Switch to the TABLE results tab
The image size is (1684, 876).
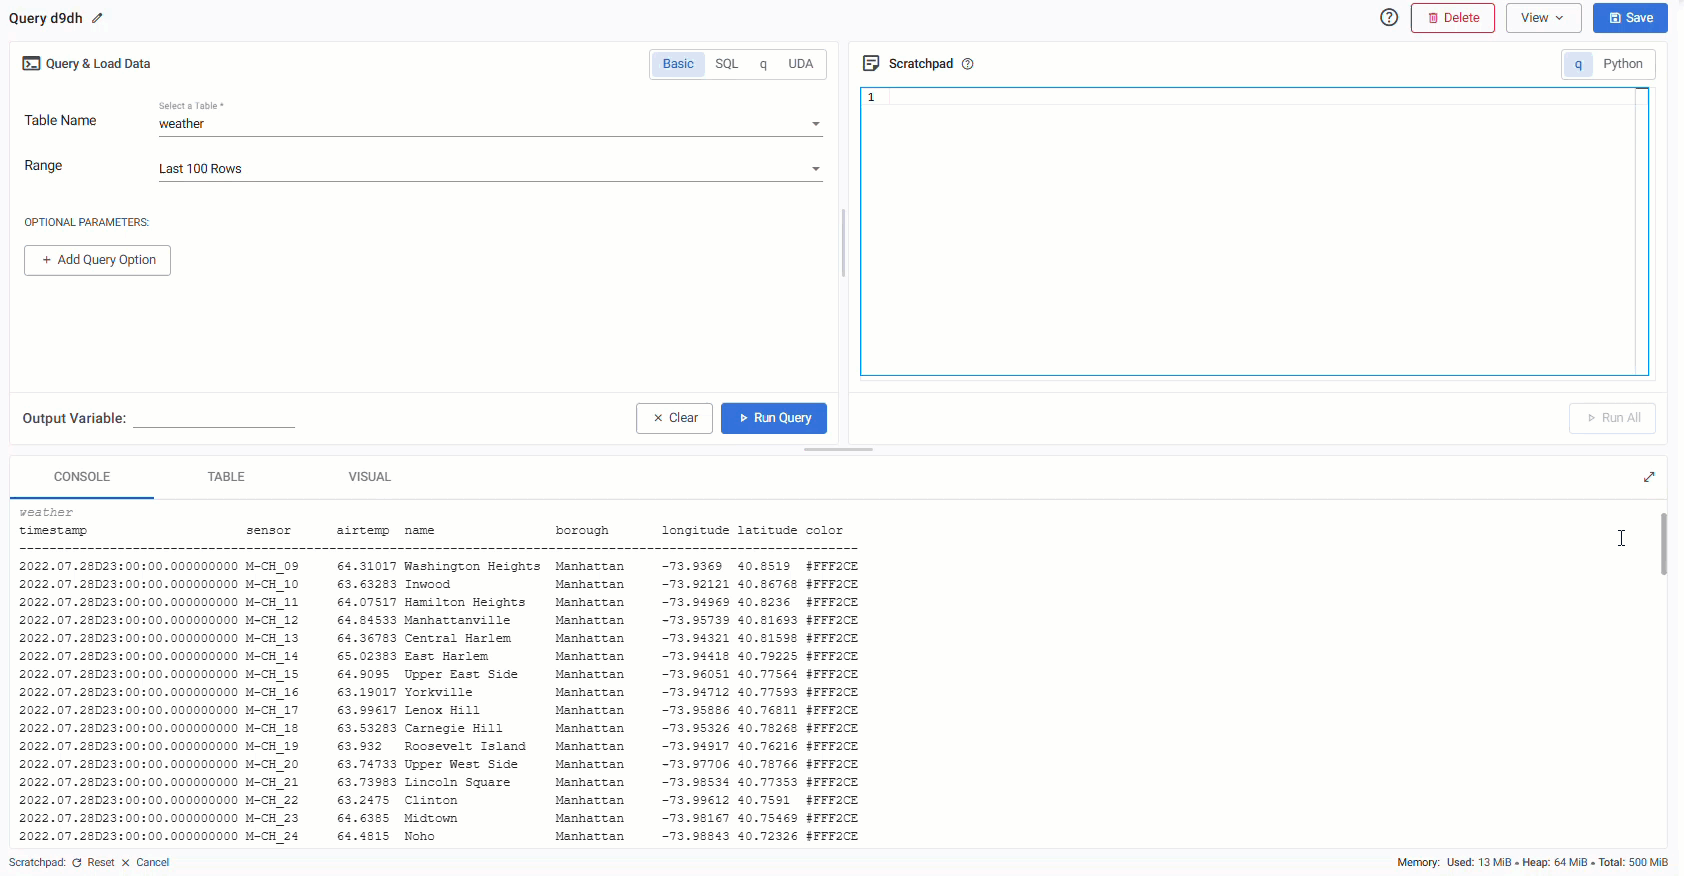[x=226, y=477]
